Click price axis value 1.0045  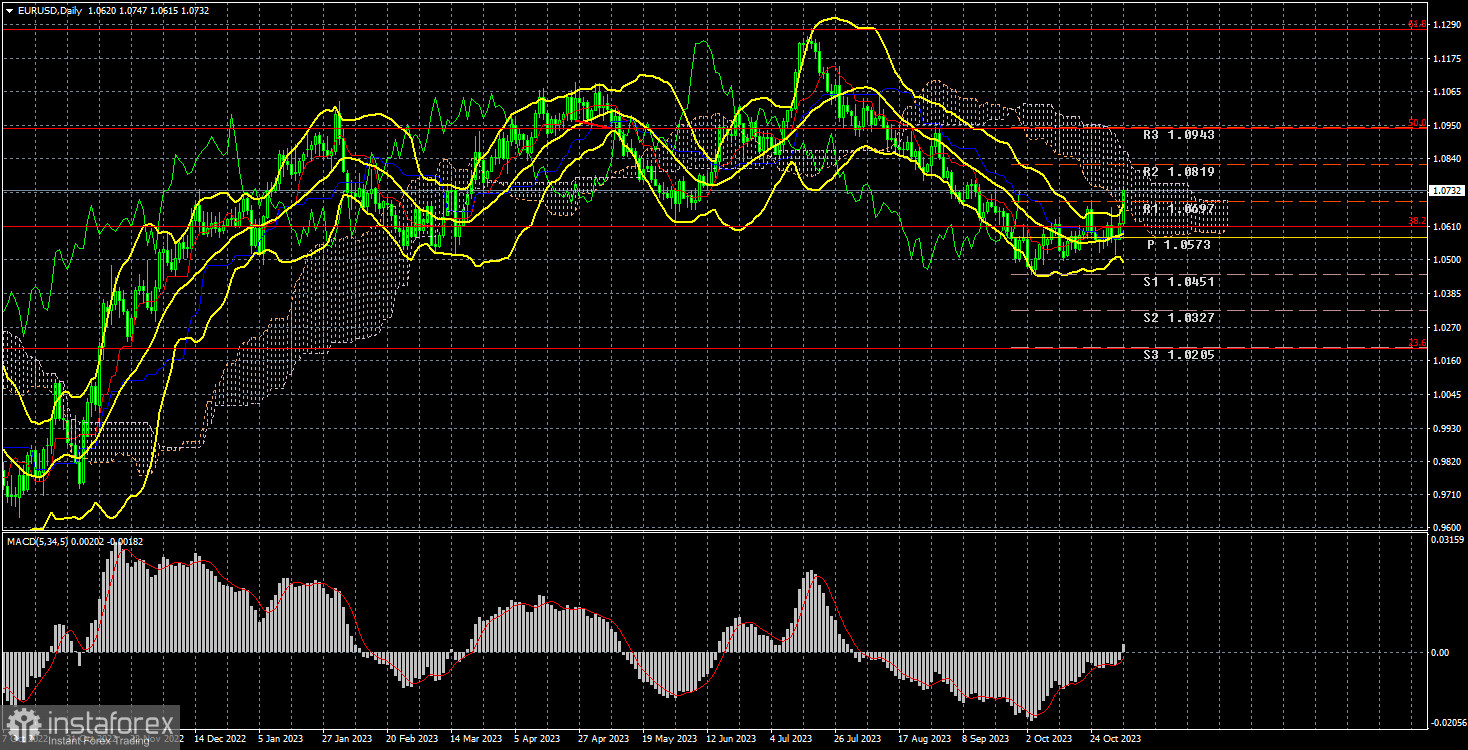point(1446,394)
